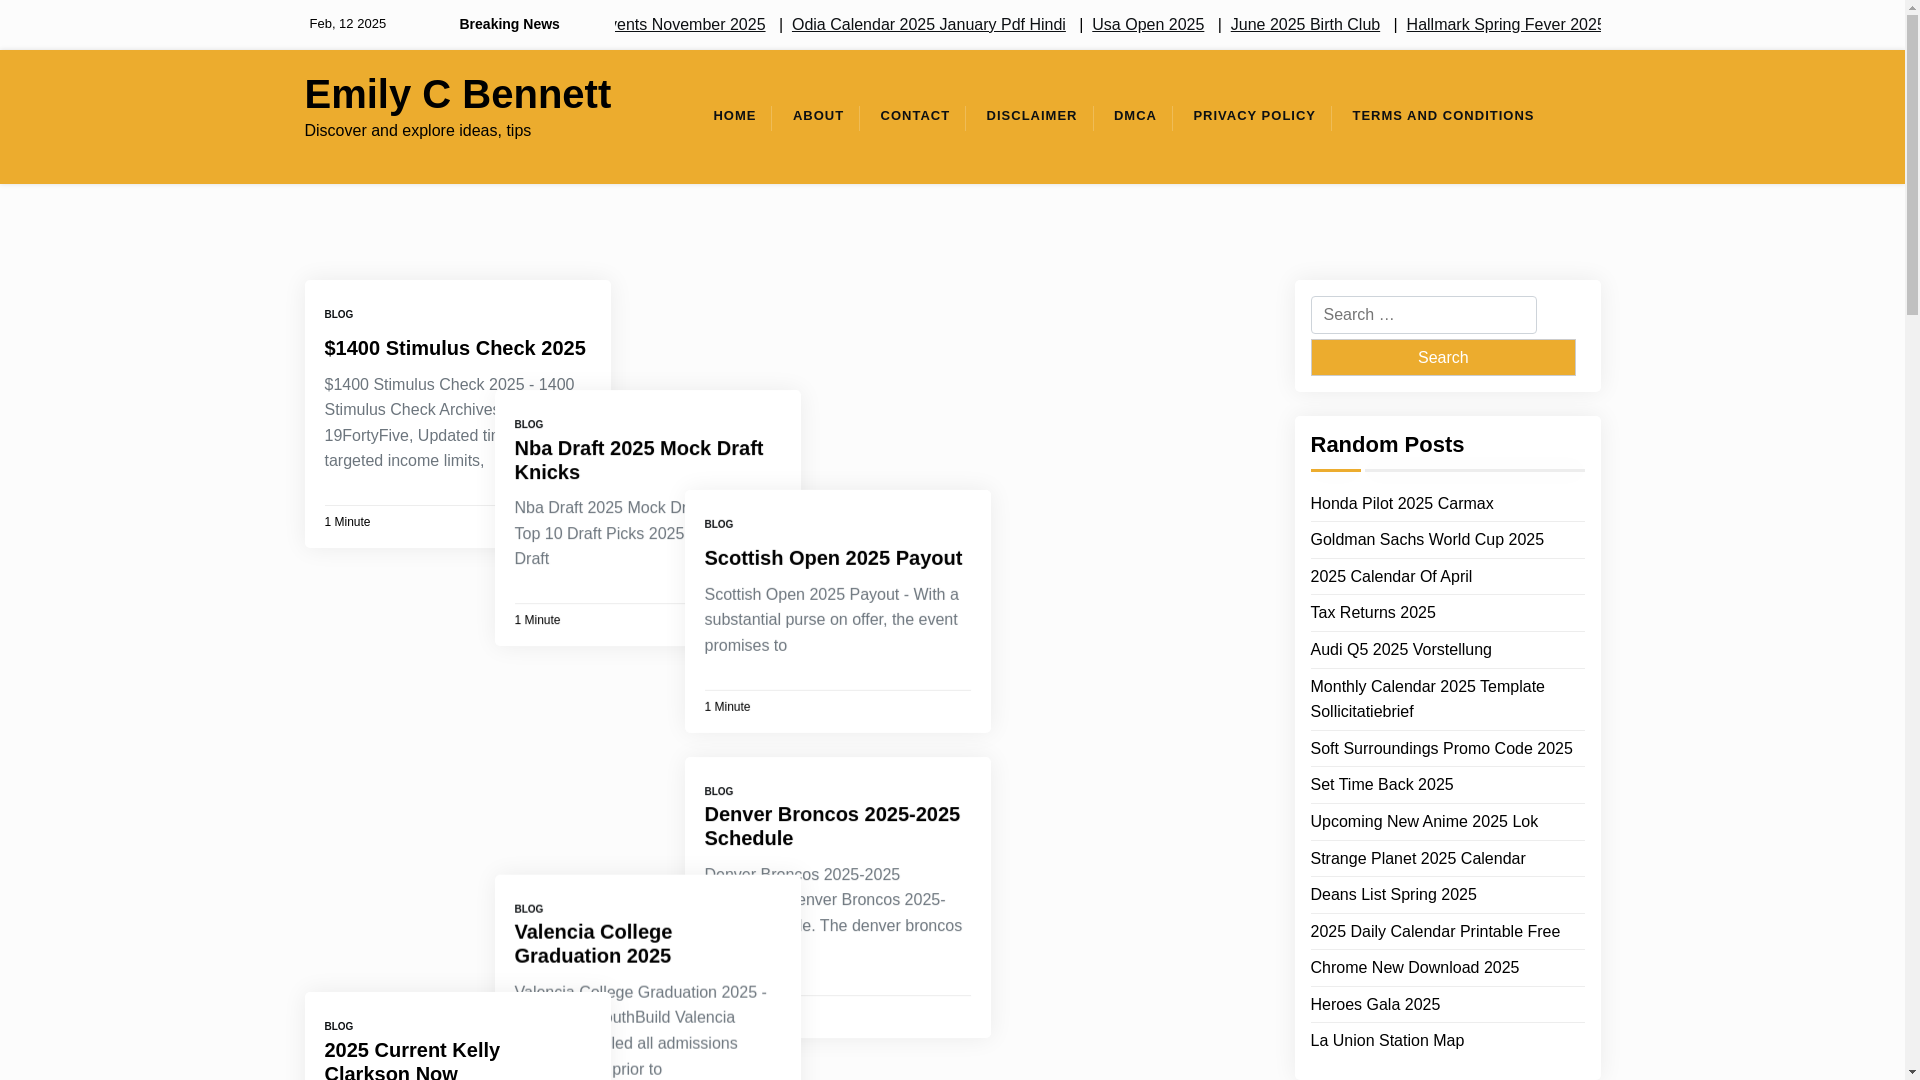Screen dimensions: 1920x1080
Task: Open Monthly Calendar 2025 Template Sollicitatiebrief link
Action: (1427, 699)
